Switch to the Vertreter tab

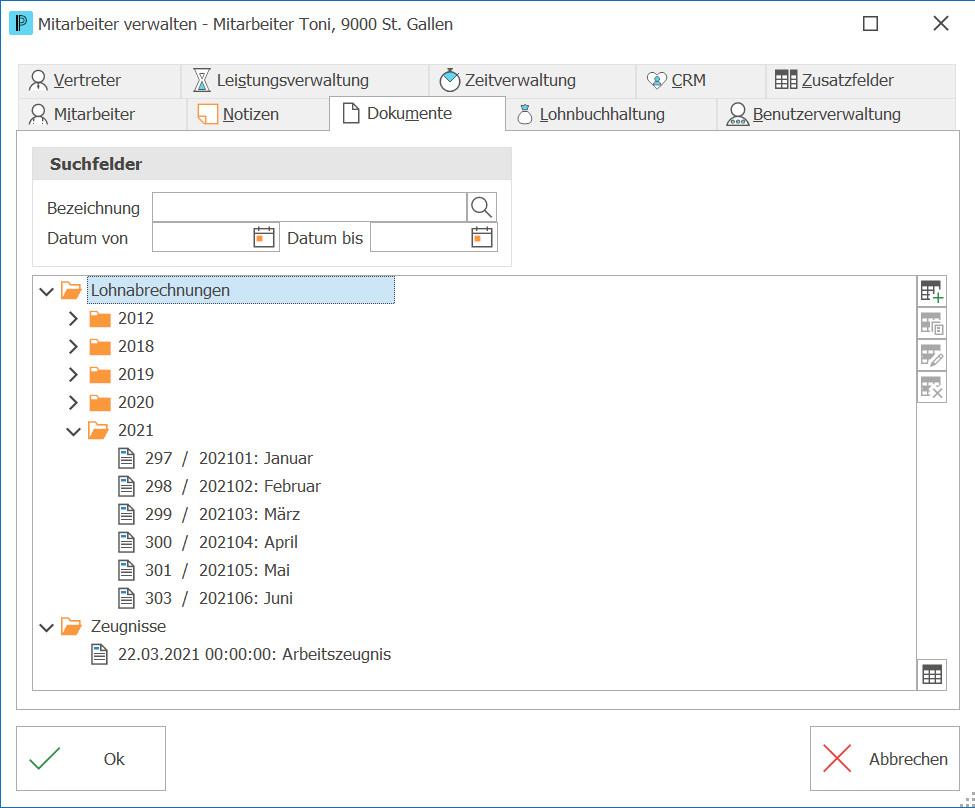[99, 81]
